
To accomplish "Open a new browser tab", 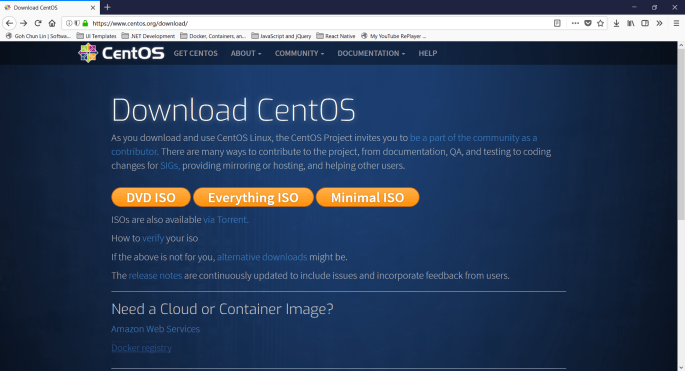I will click(x=107, y=7).
